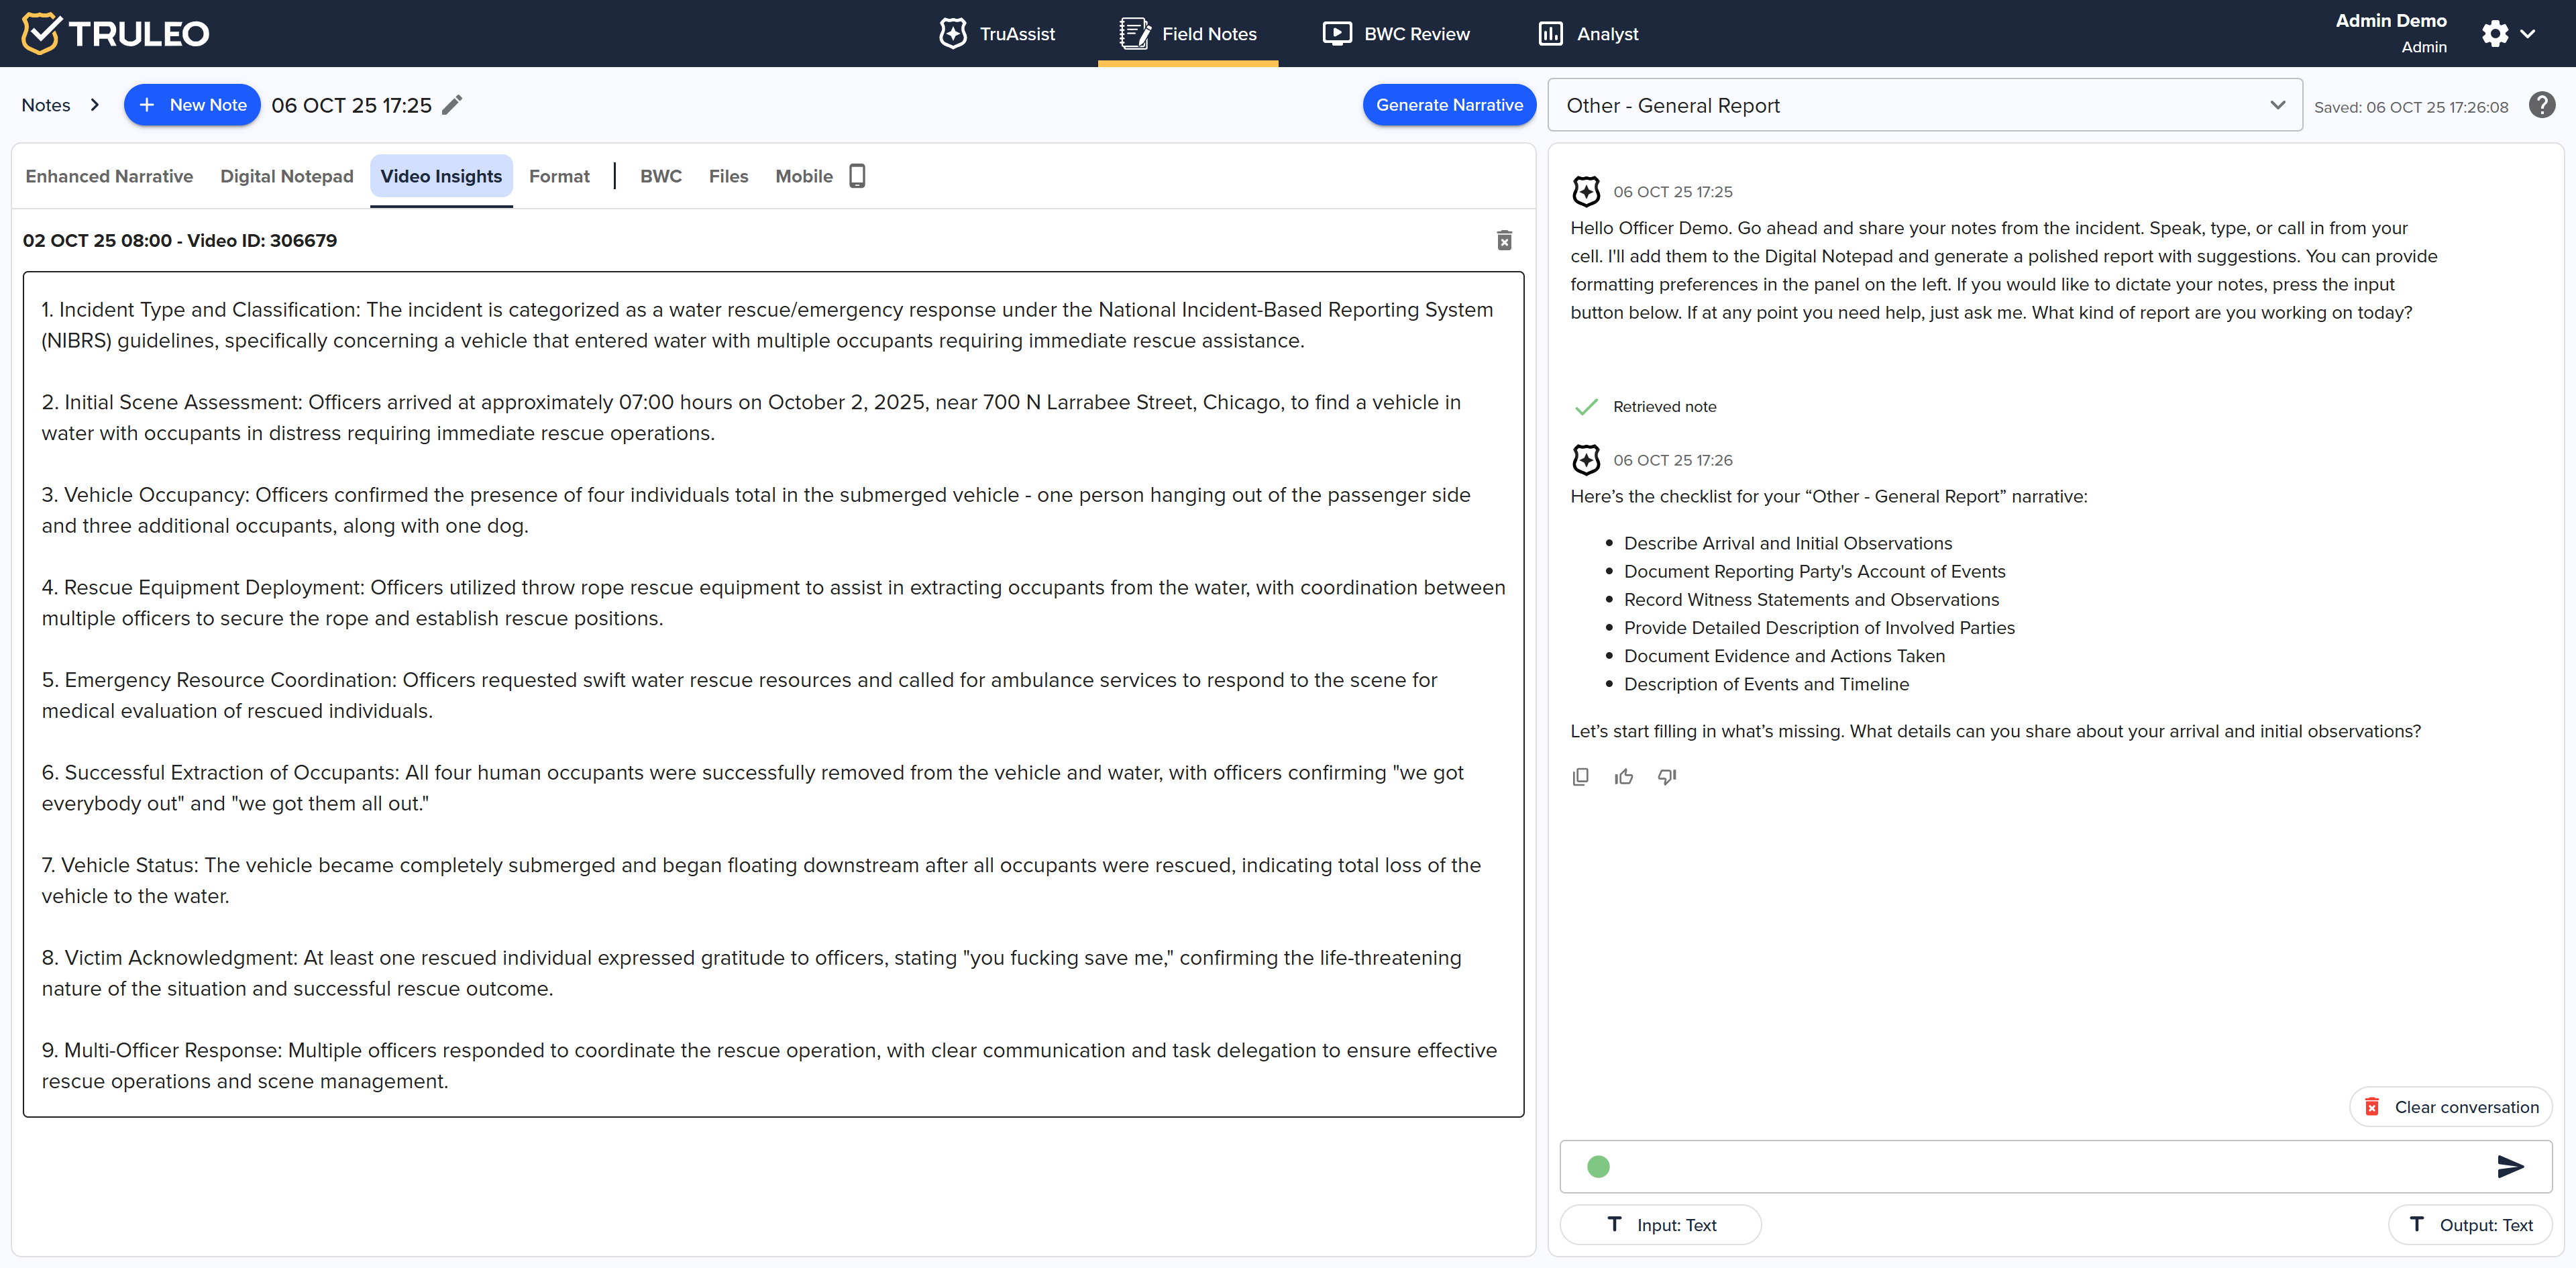Click the Truleo logo
The width and height of the screenshot is (2576, 1268).
115,33
